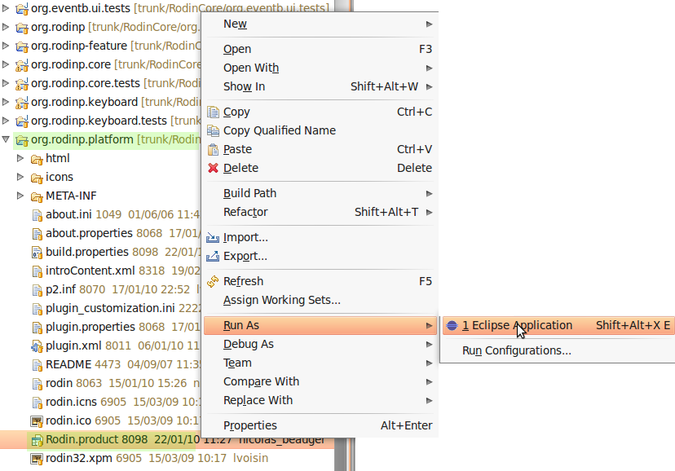Viewport: 675px width, 471px height.
Task: Click the Import icon in menu
Action: (x=213, y=237)
